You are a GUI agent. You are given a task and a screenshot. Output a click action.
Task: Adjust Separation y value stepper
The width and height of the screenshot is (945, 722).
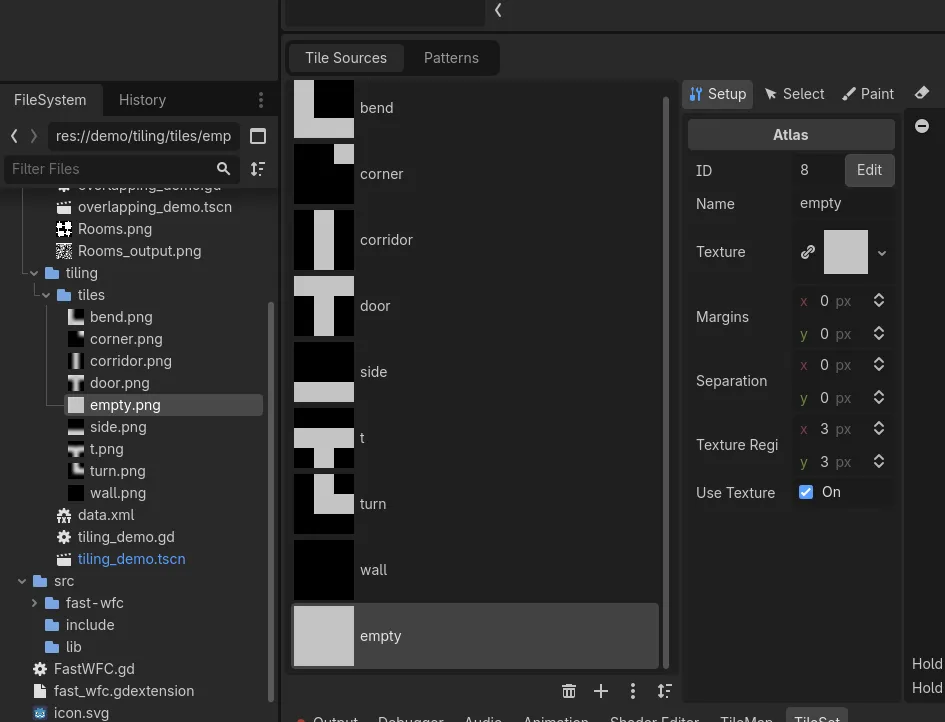(x=879, y=398)
